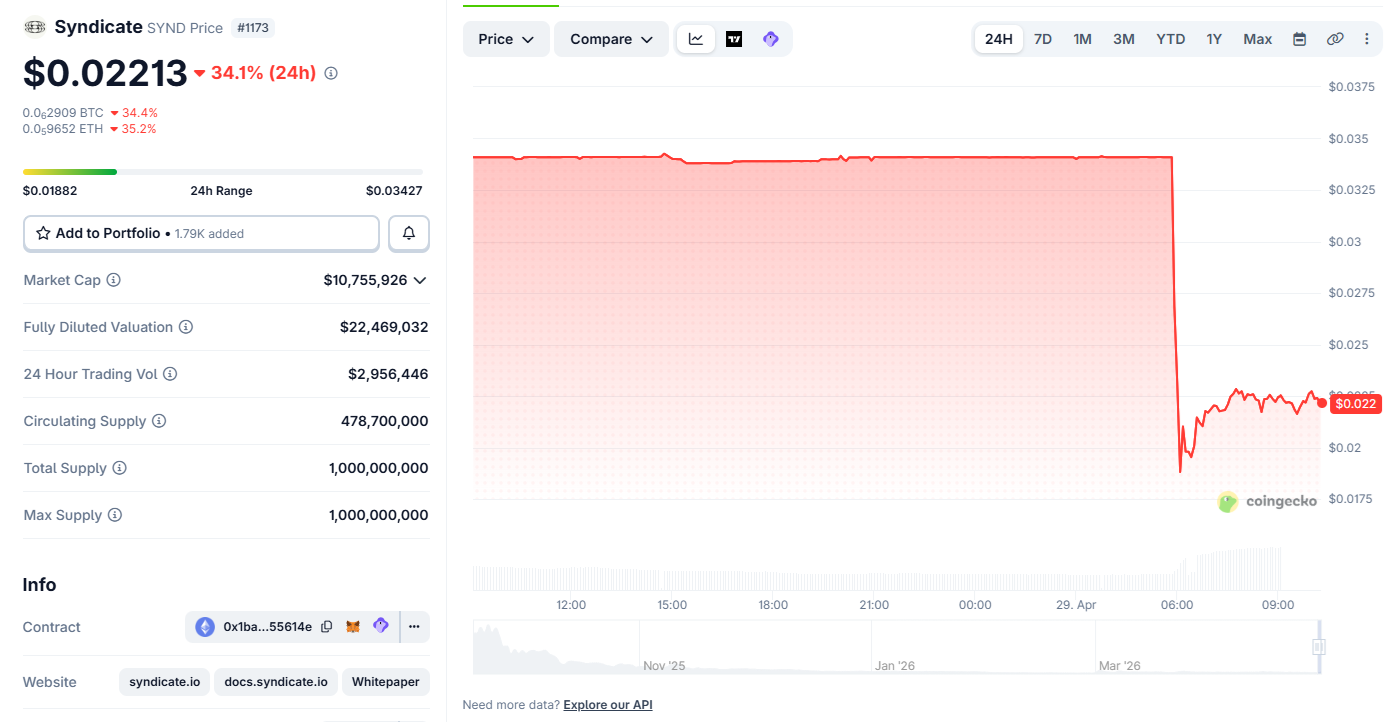Screen dimensions: 1391x722
Task: Select the 7D time range tab
Action: pos(1042,39)
